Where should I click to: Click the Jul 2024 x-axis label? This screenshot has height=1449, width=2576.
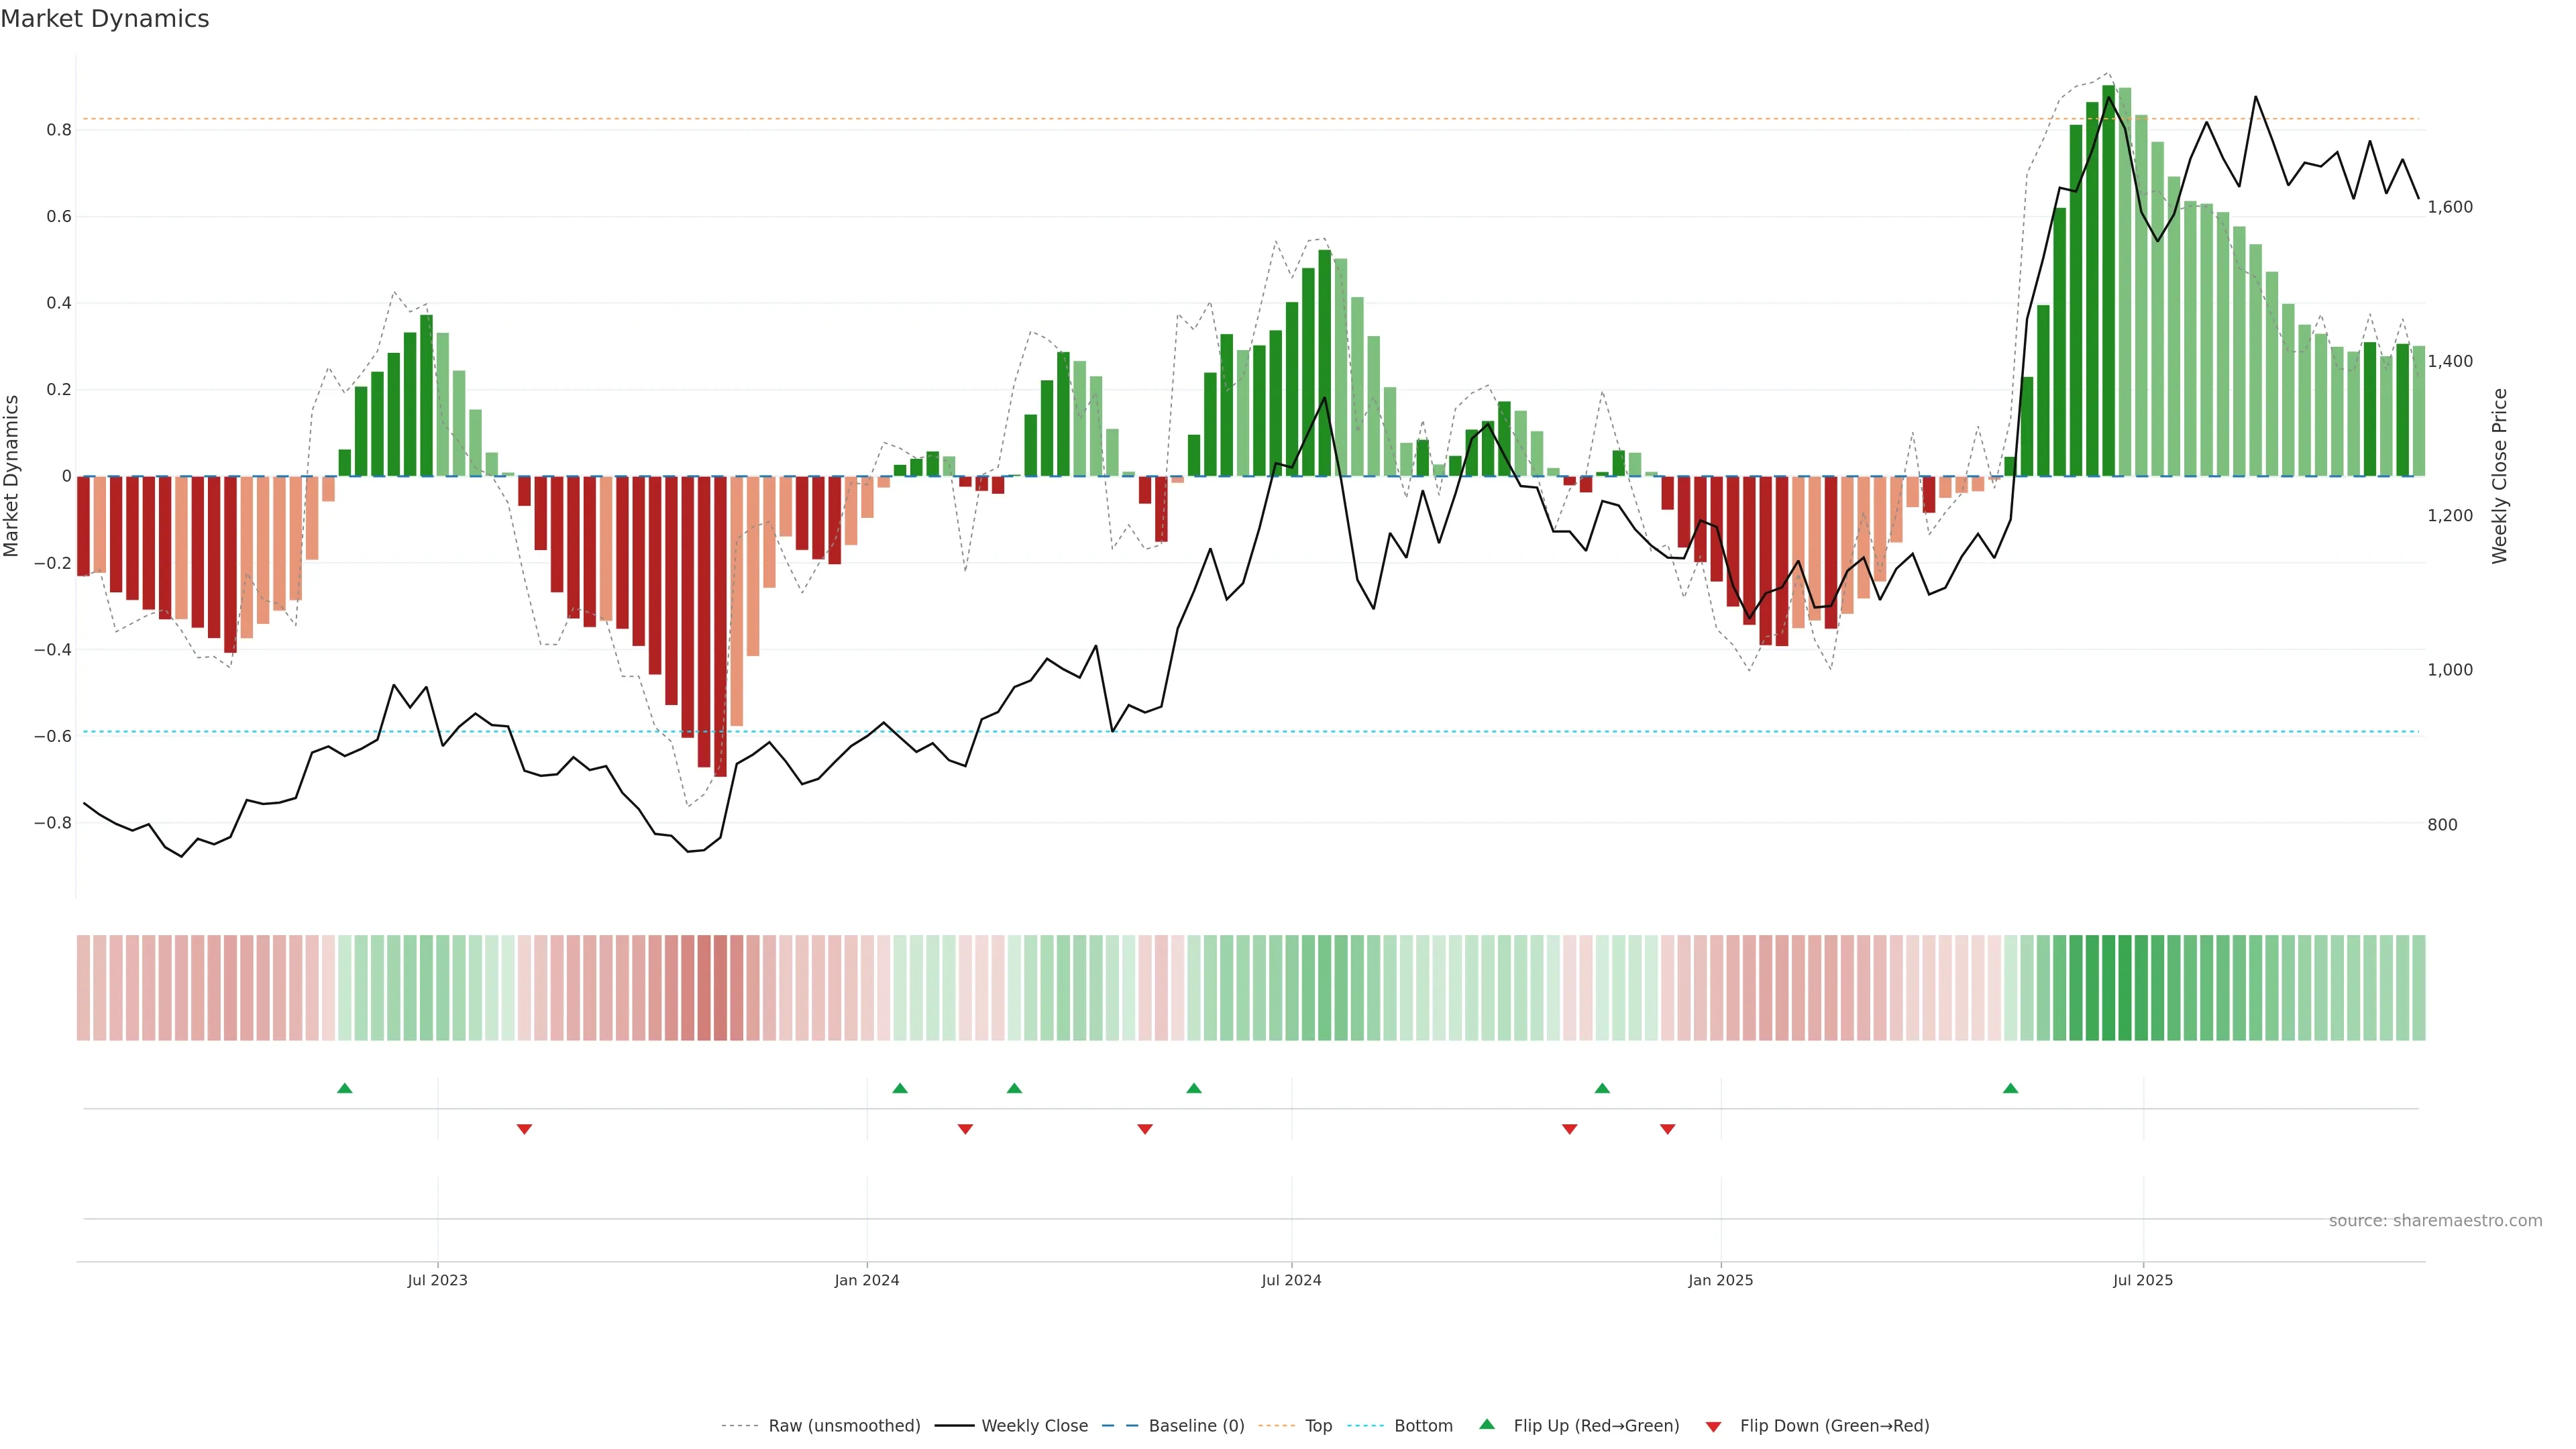pyautogui.click(x=1291, y=1280)
